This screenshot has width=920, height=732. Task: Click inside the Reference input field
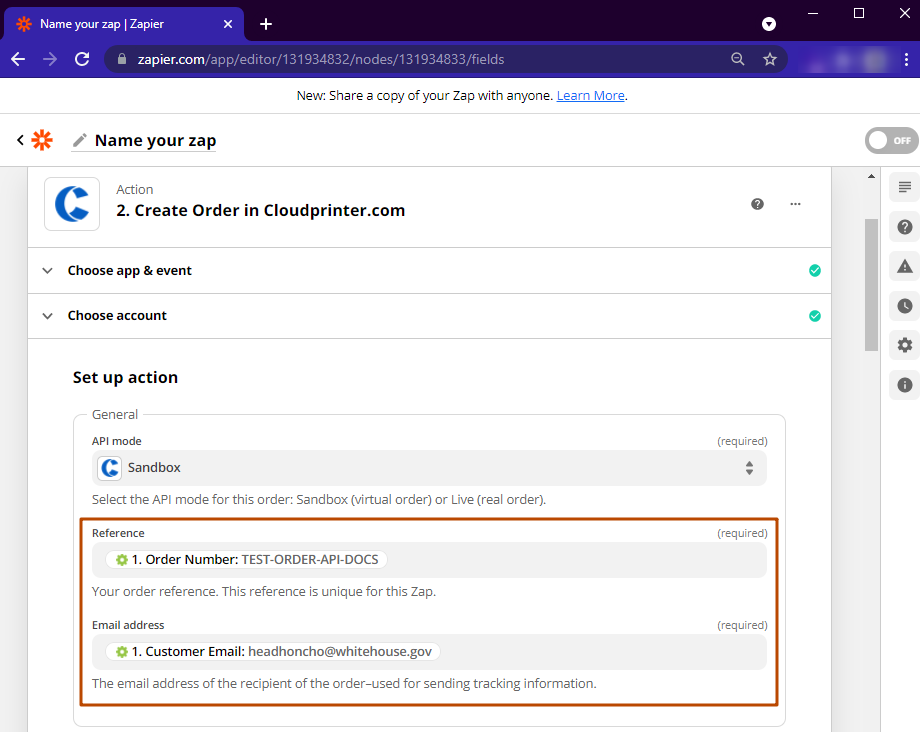click(429, 560)
